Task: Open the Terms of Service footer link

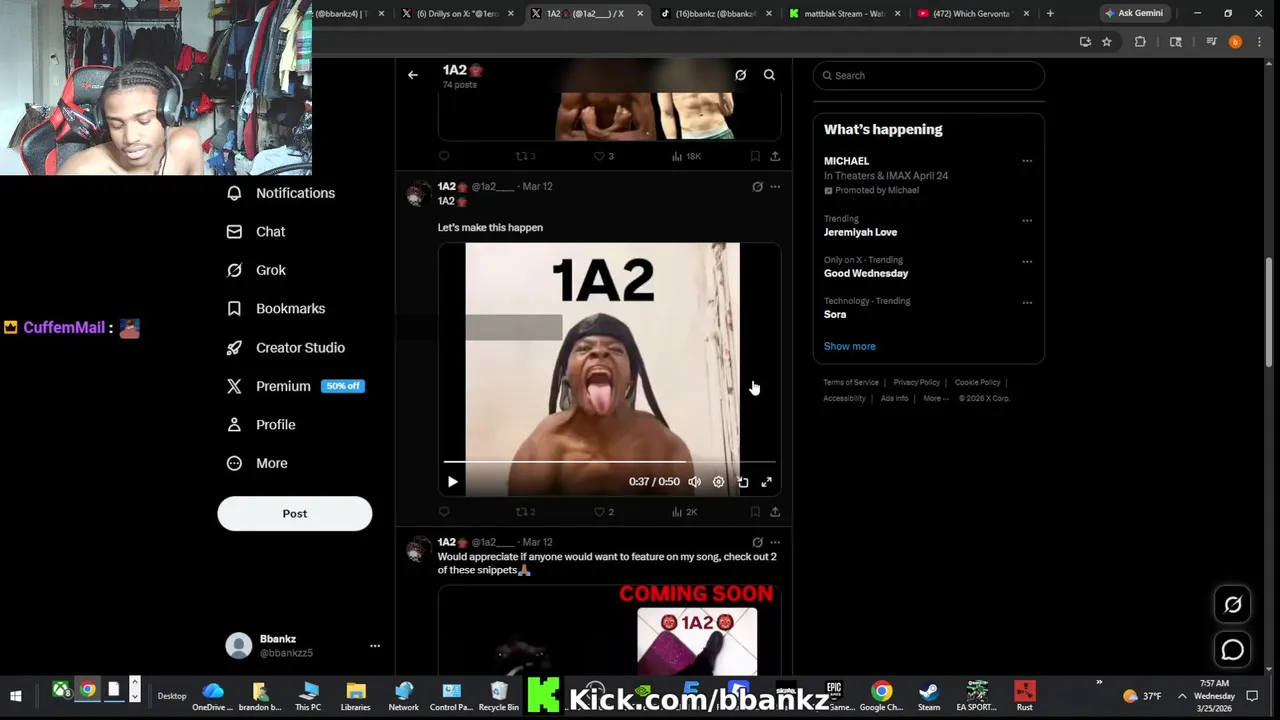Action: [851, 382]
